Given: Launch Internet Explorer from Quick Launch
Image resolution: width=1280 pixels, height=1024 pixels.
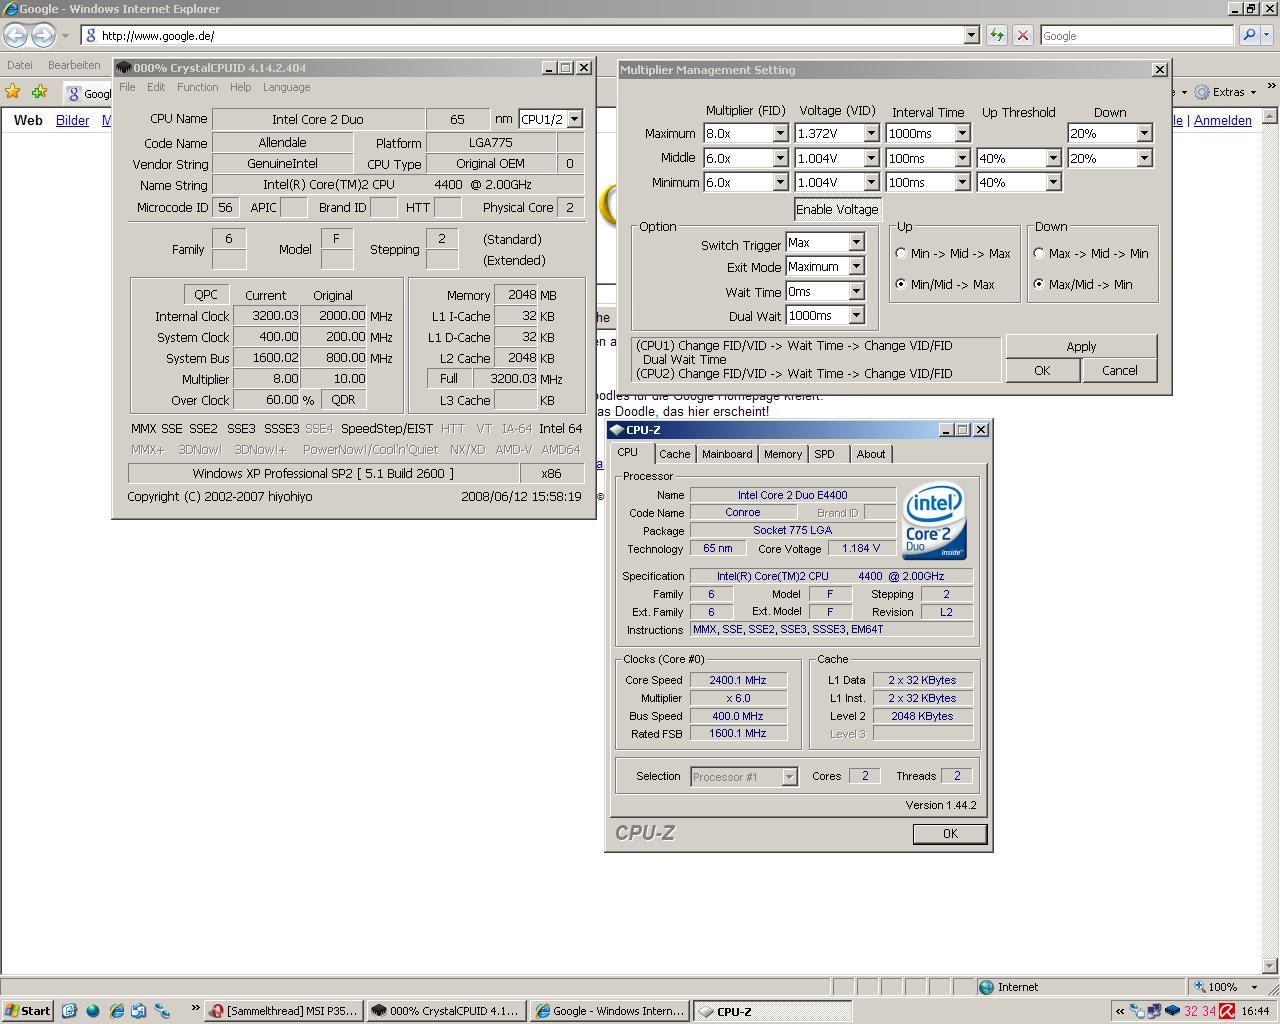Looking at the screenshot, I should 116,1011.
